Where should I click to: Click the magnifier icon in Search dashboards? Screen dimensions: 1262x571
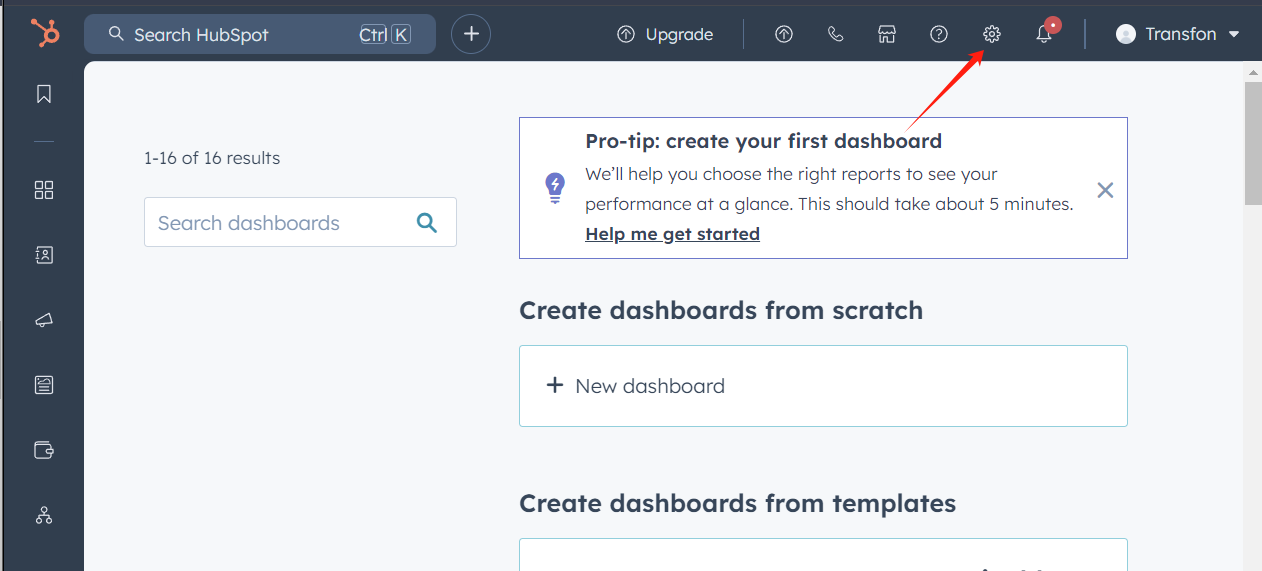pos(427,223)
